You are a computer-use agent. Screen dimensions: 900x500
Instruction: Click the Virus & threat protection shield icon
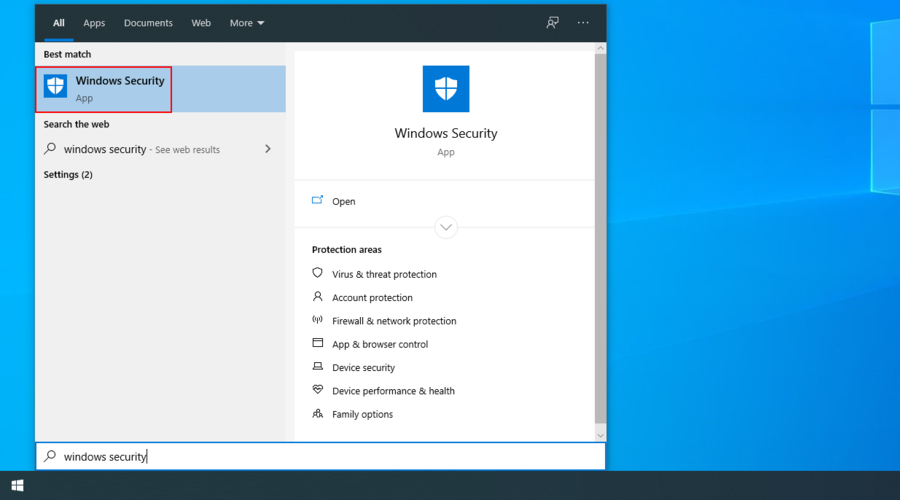(318, 273)
